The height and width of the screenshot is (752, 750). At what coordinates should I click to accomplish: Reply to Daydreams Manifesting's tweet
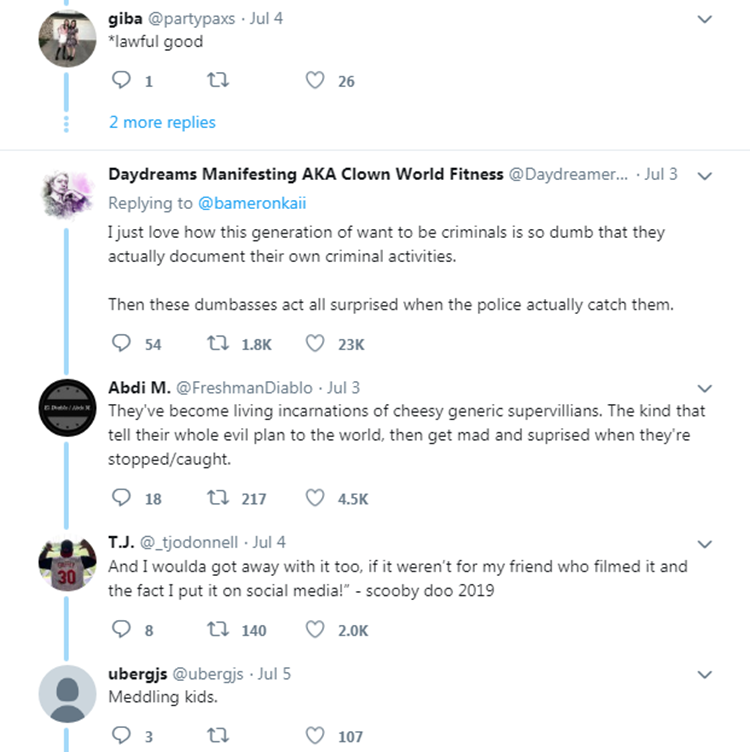point(122,343)
